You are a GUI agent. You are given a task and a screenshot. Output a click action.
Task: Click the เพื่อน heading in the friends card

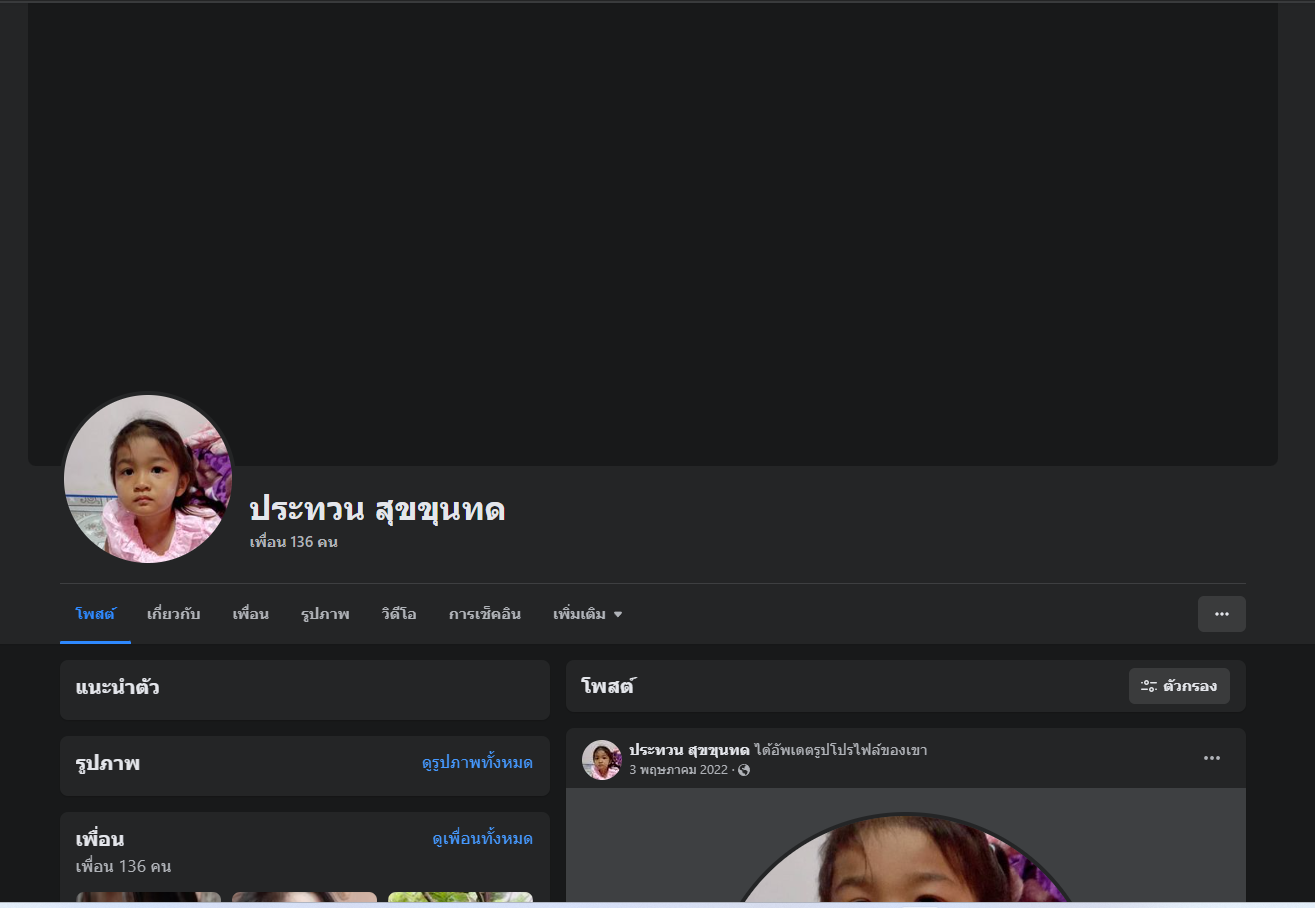click(99, 838)
